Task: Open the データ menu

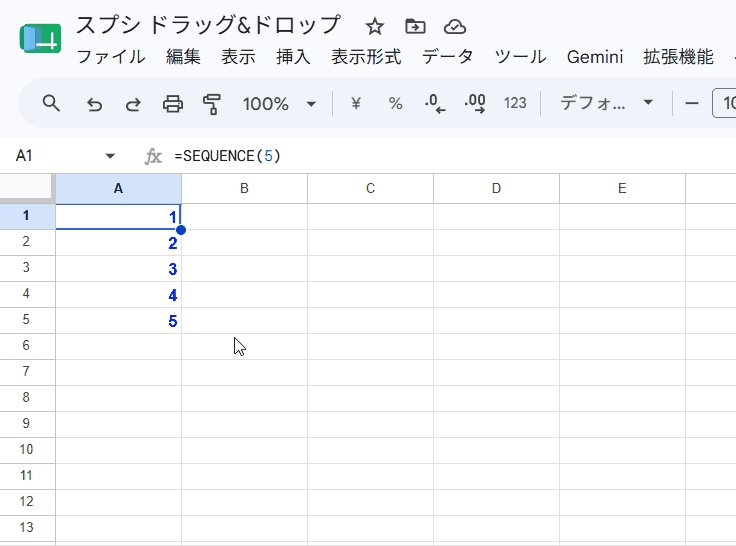Action: point(447,57)
